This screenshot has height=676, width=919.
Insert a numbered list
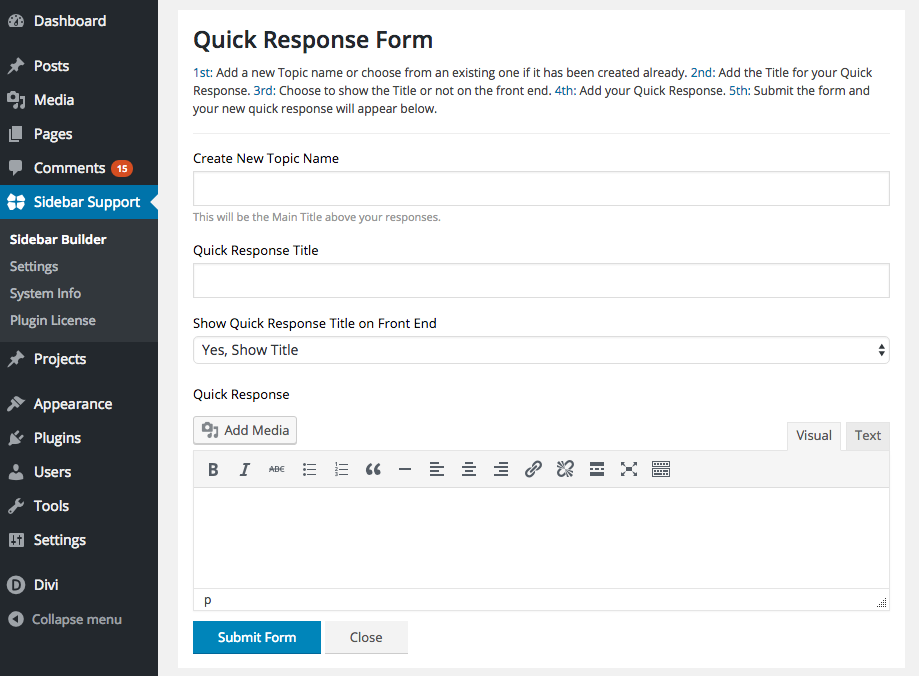click(x=341, y=469)
